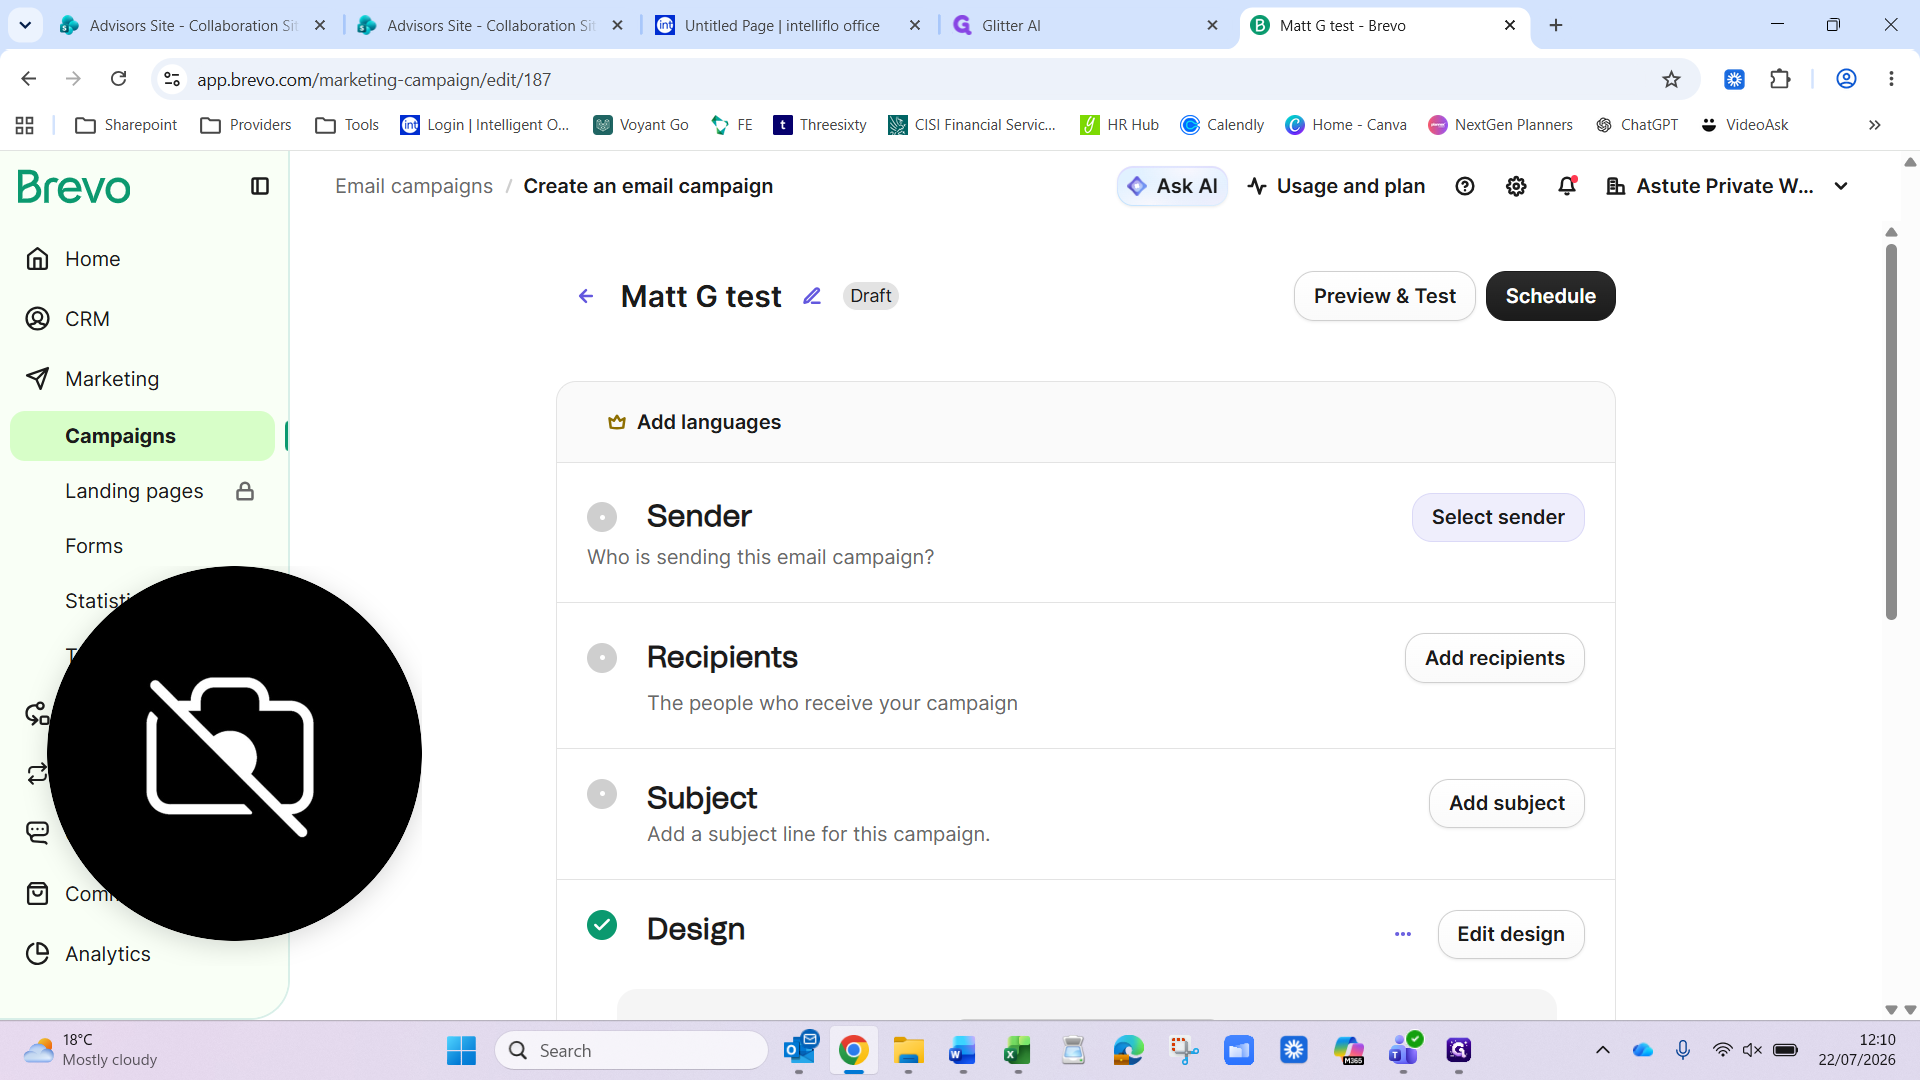This screenshot has height=1080, width=1920.
Task: Open the settings gear in Brevo header
Action: [x=1516, y=186]
